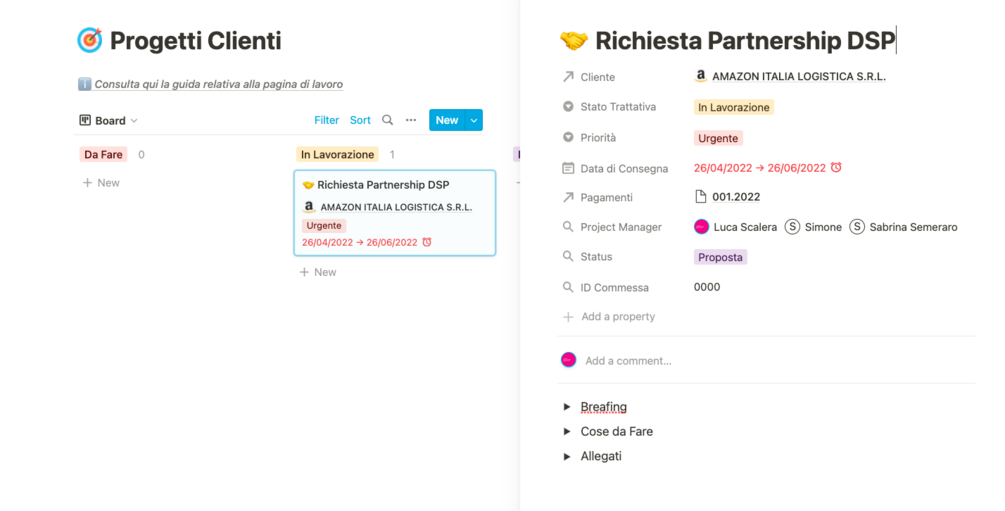This screenshot has height=511, width=1005.
Task: Open the three-dots board options menu
Action: 411,120
